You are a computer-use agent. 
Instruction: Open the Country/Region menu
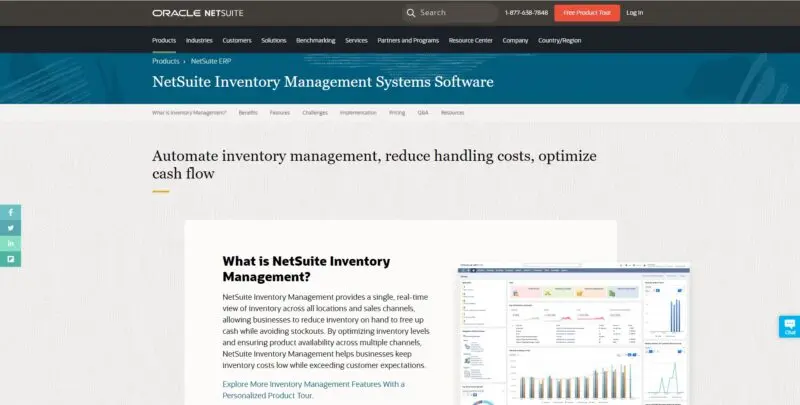[559, 40]
